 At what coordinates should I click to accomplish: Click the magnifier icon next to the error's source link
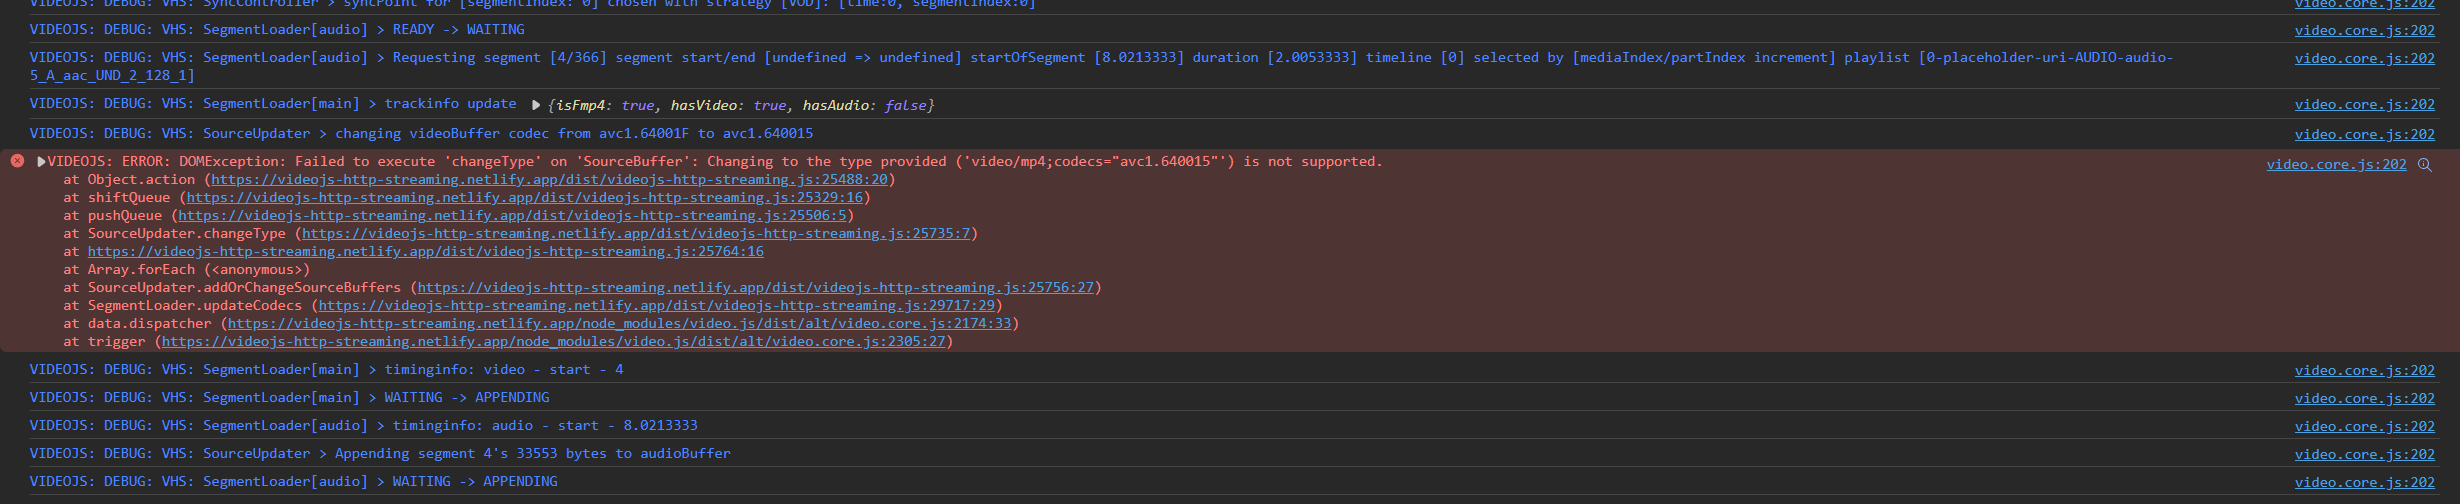click(x=2425, y=165)
